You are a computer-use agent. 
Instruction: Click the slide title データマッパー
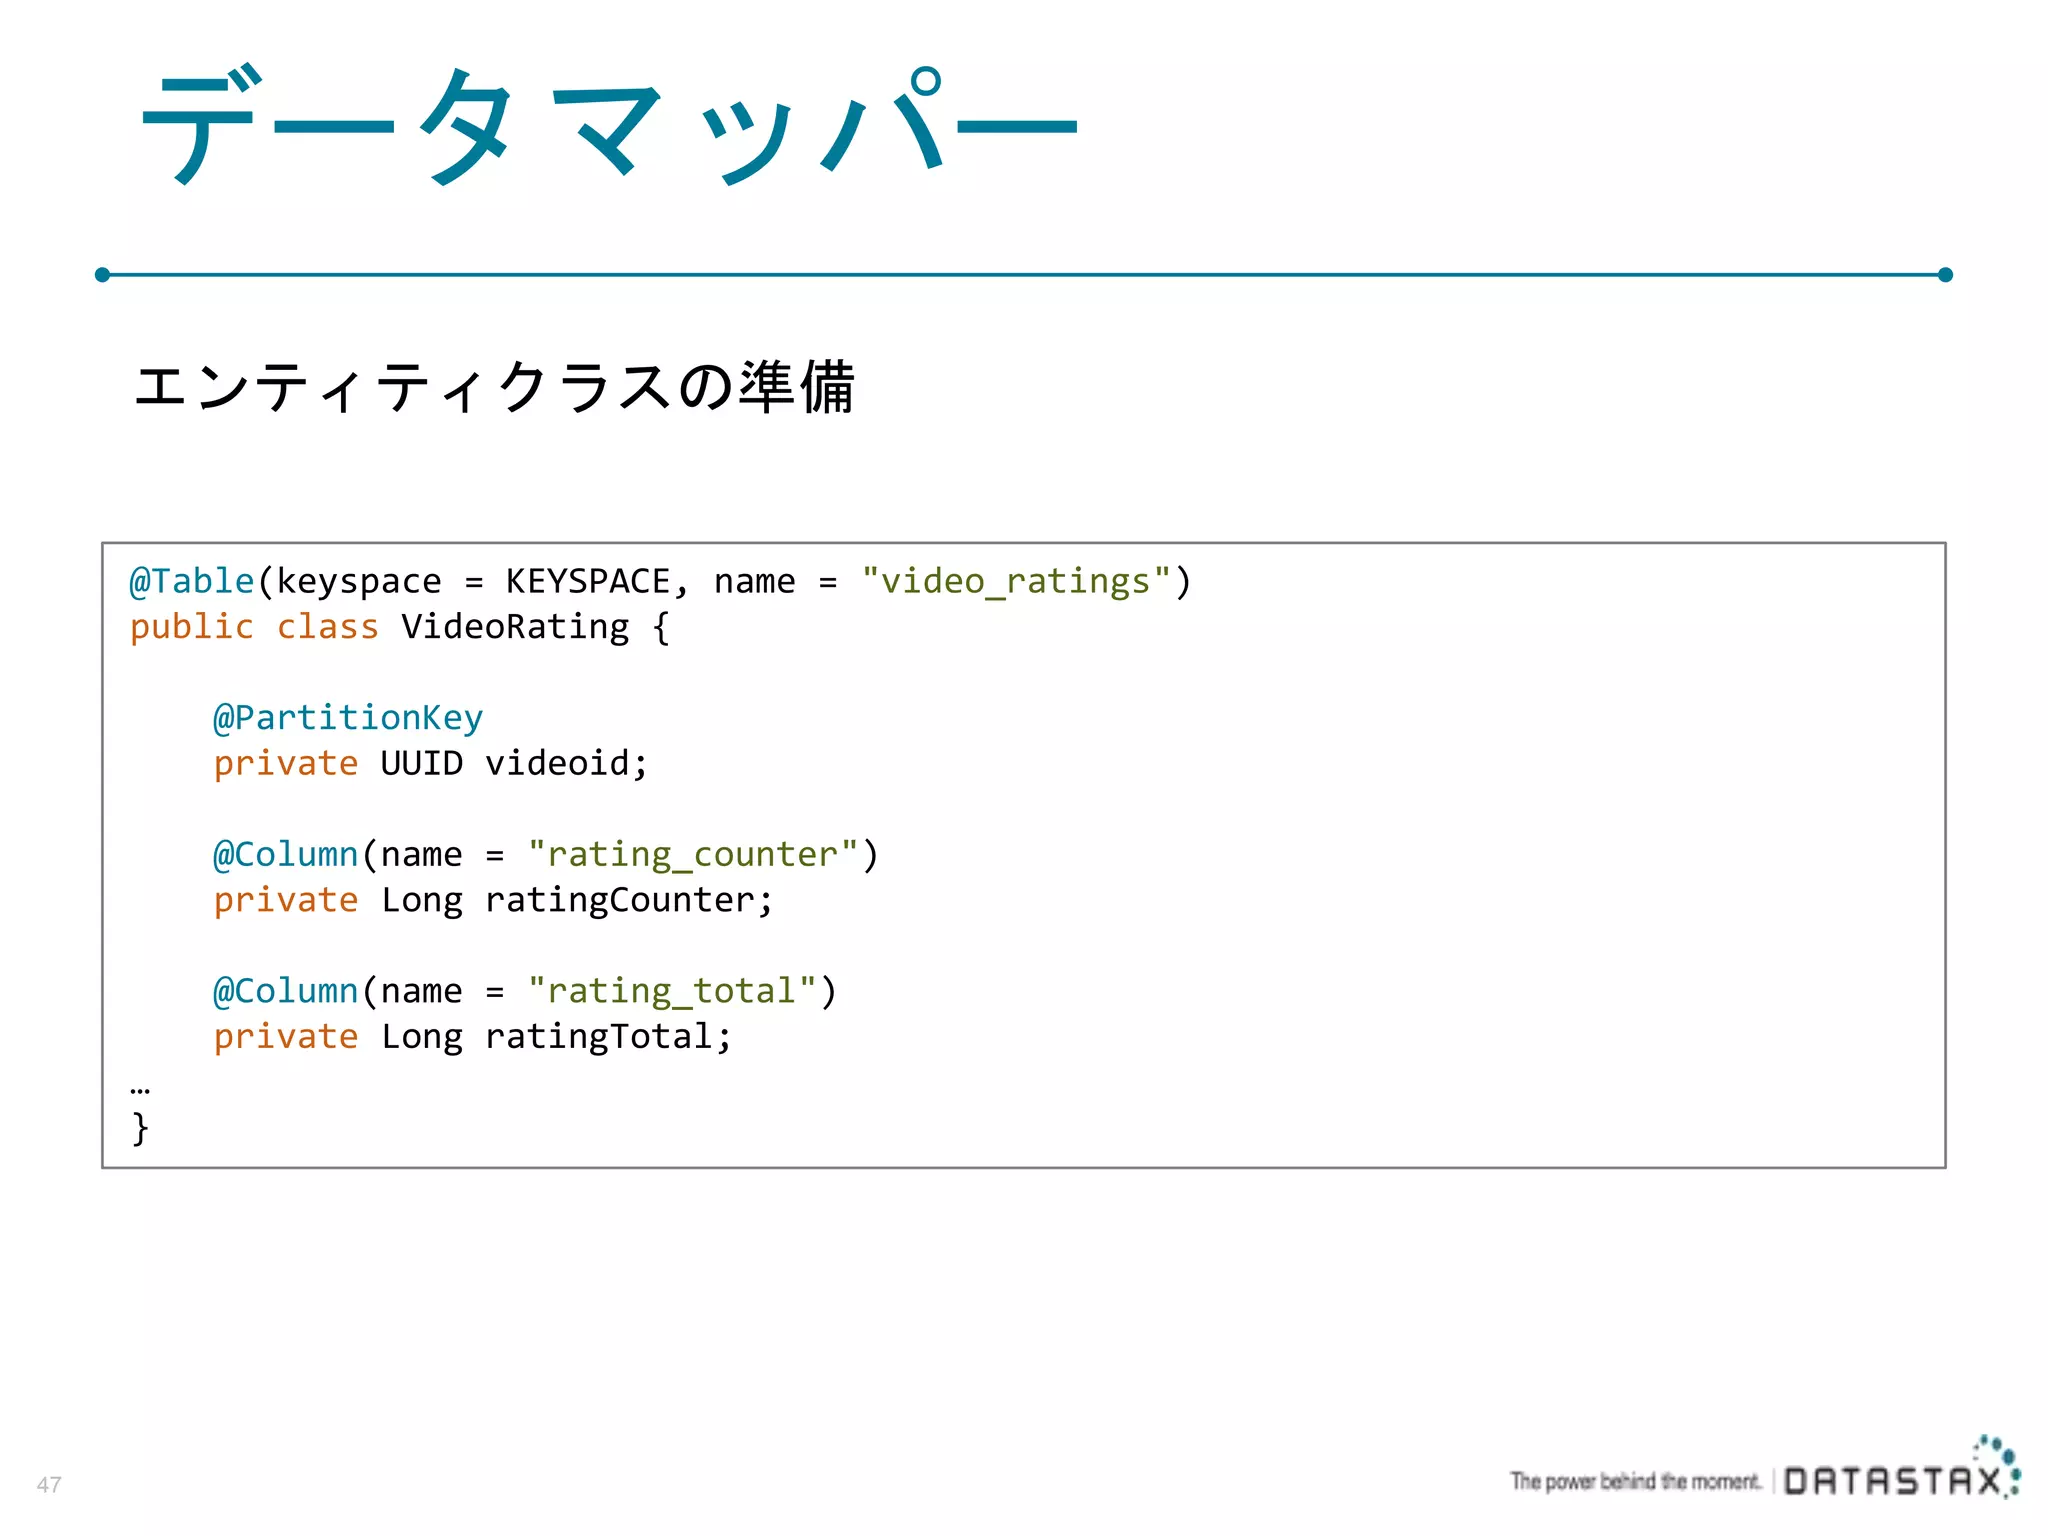[x=608, y=127]
